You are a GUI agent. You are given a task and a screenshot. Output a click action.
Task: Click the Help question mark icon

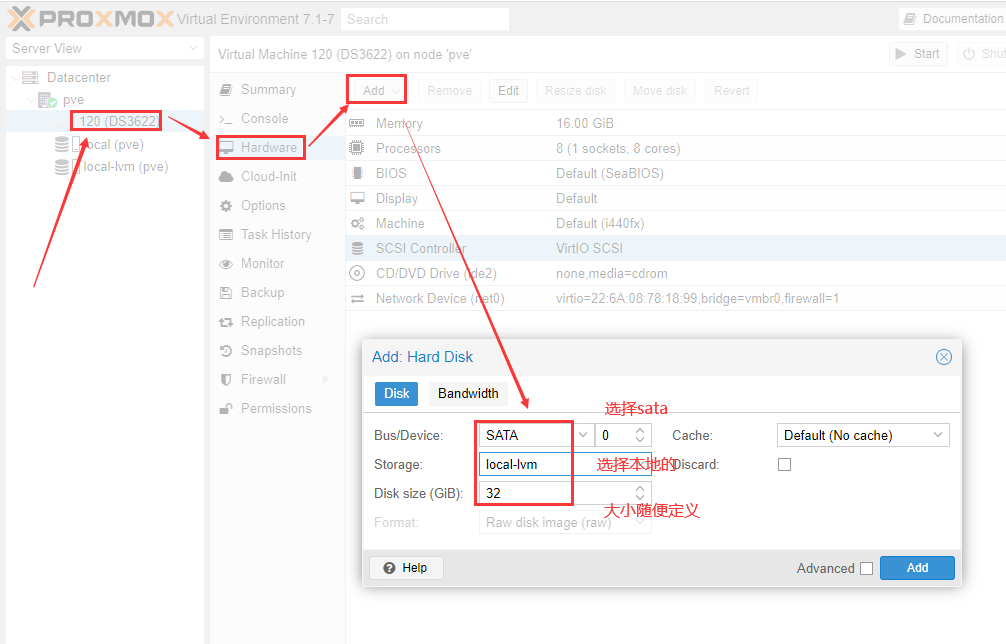click(389, 568)
